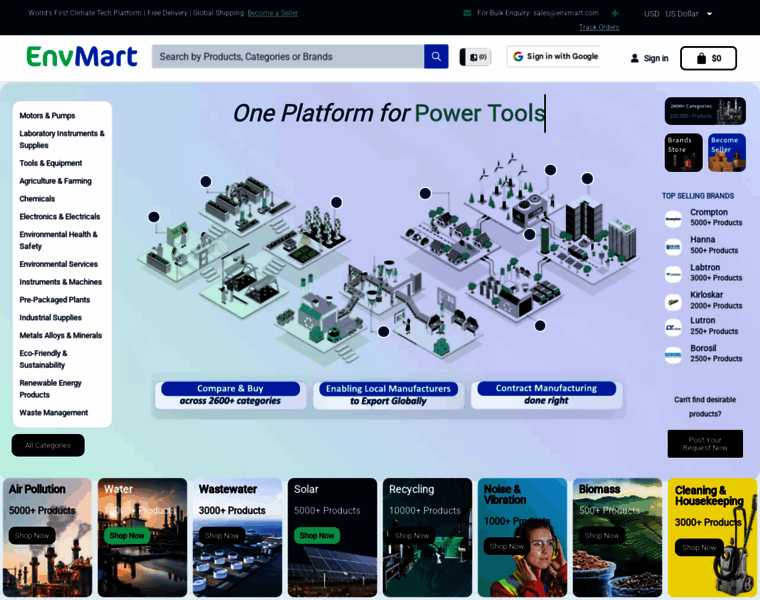Select Waste Management category

tap(53, 413)
